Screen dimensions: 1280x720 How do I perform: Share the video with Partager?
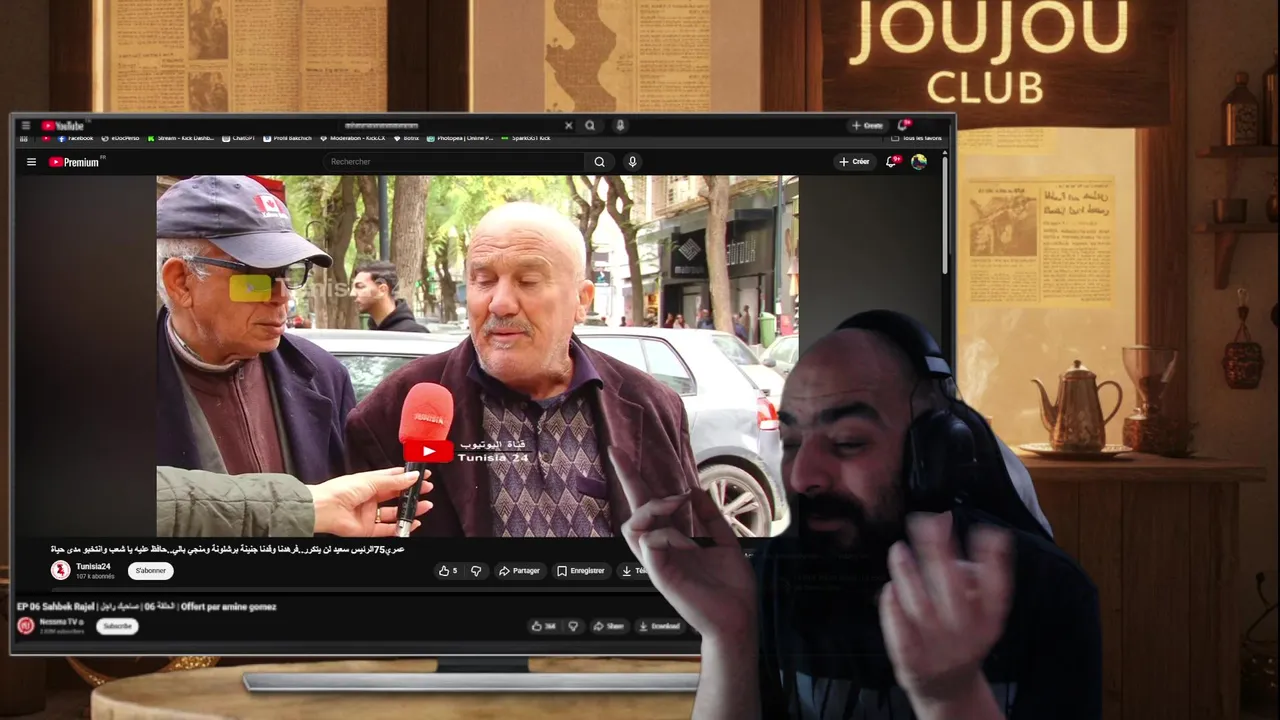pyautogui.click(x=519, y=571)
